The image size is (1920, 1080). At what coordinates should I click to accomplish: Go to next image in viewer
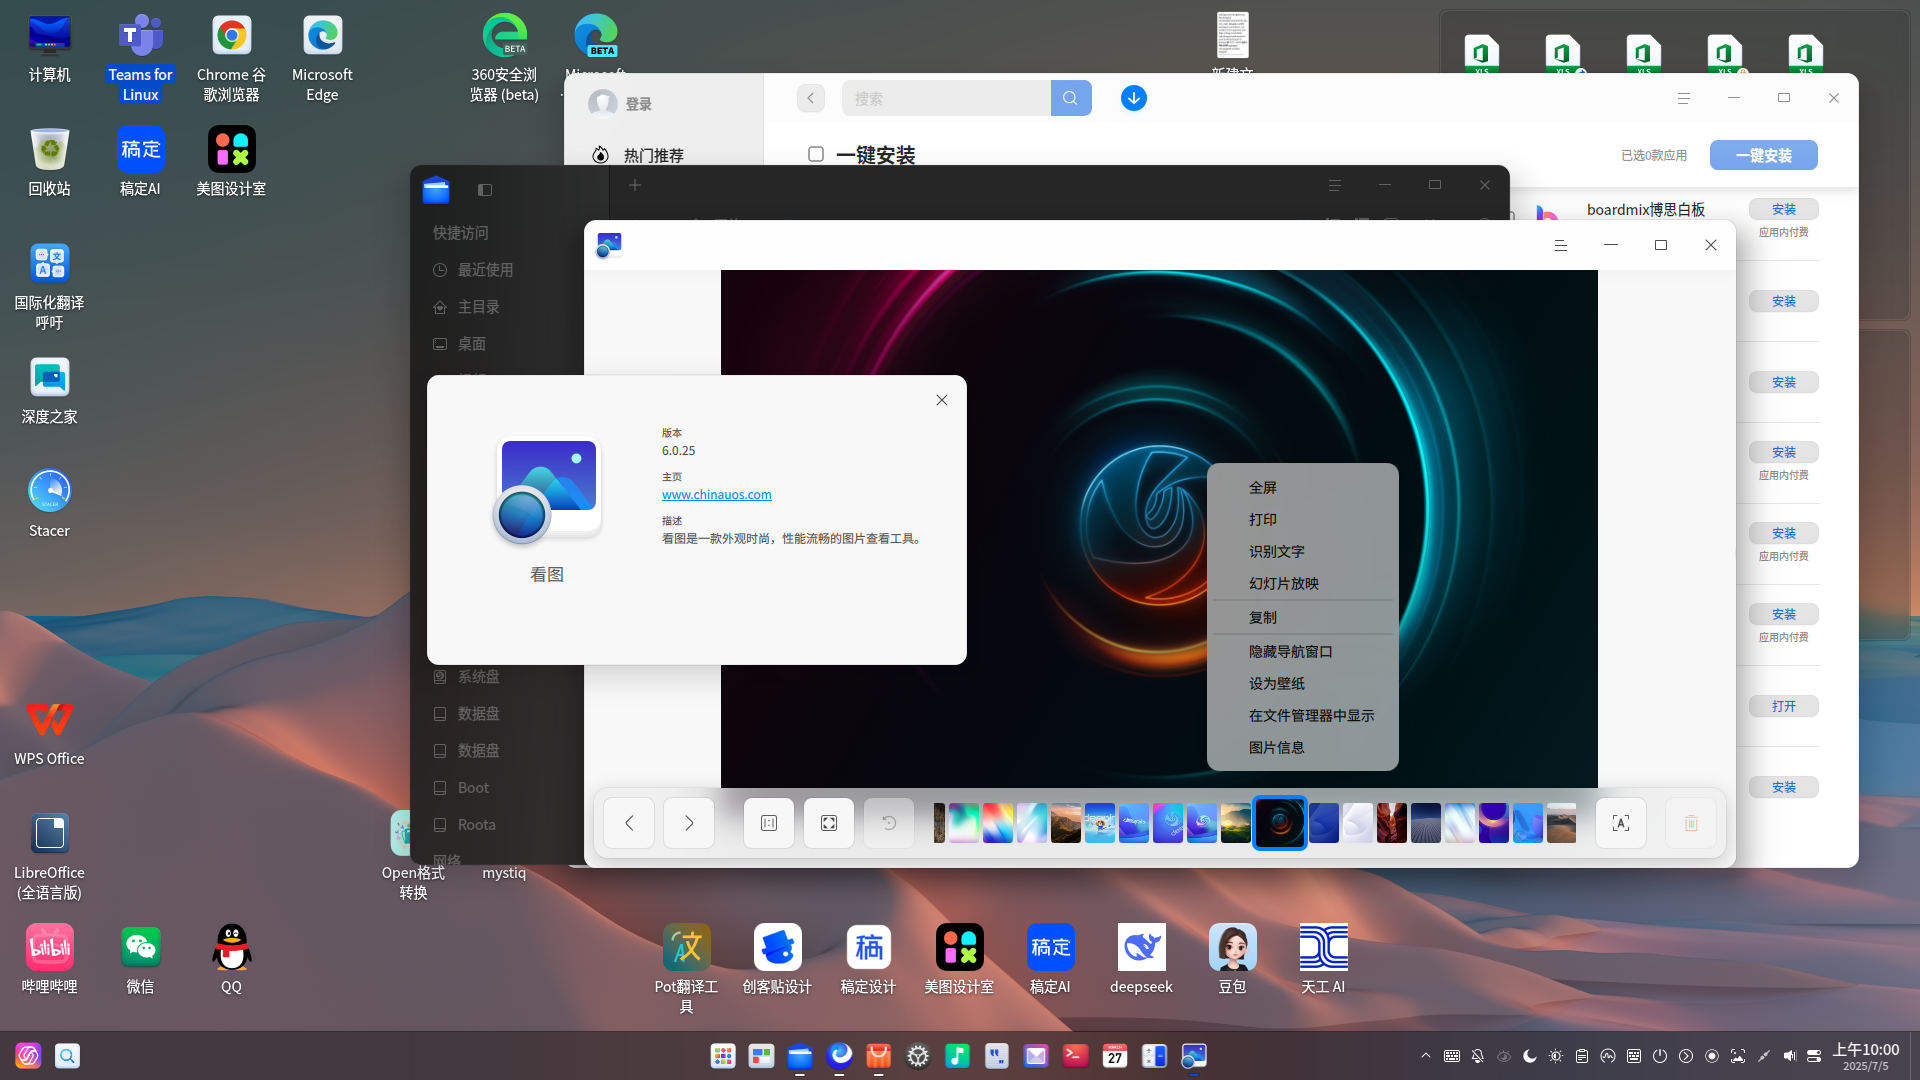pos(689,823)
